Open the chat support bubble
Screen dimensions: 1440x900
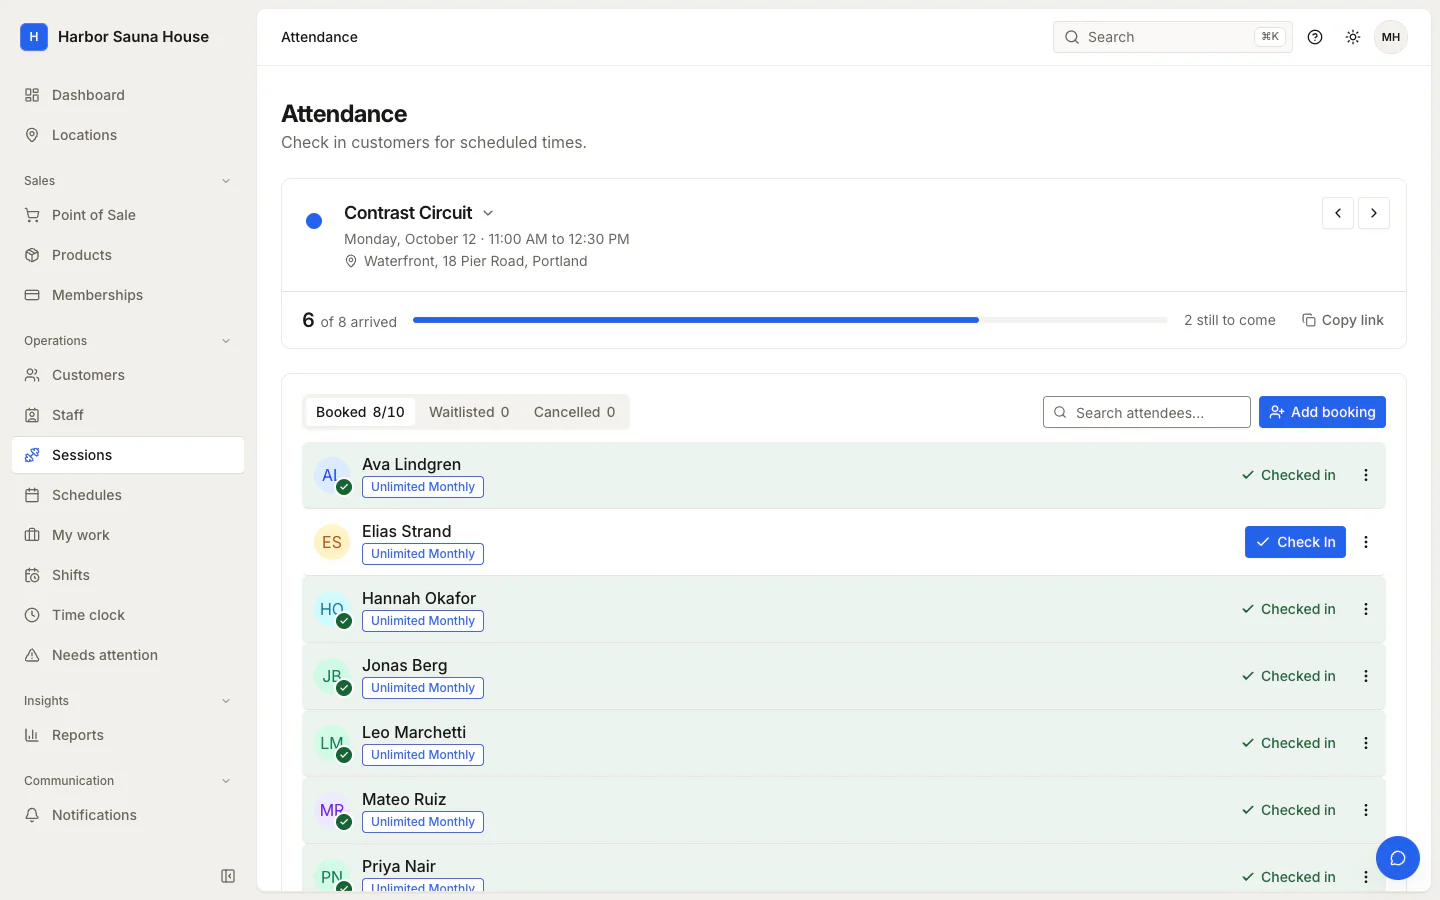1398,858
